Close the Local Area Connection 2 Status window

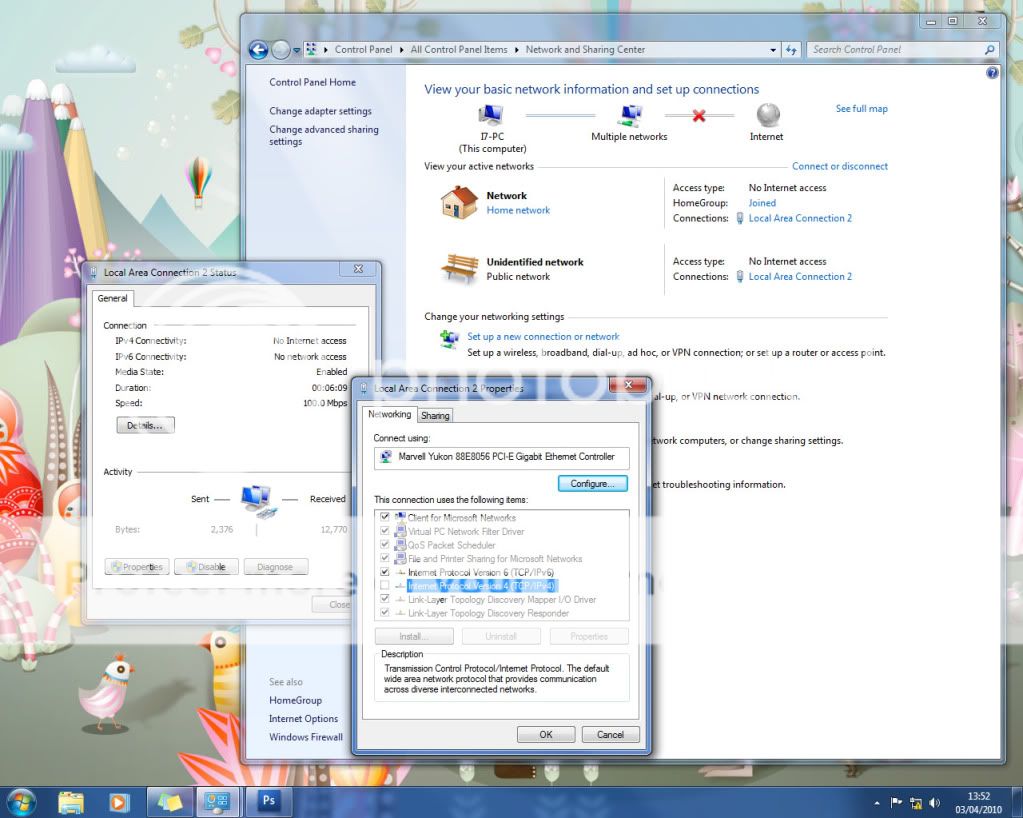(358, 269)
